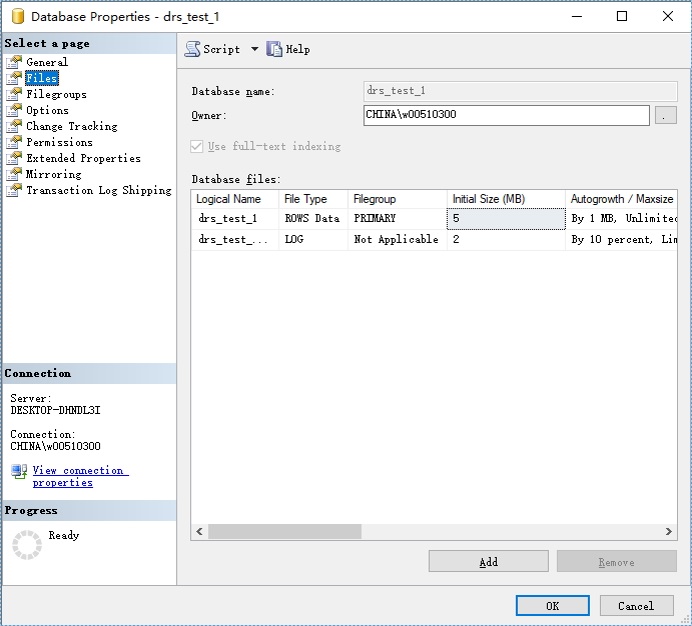
Task: Click the Help toolbar label
Action: pos(297,49)
